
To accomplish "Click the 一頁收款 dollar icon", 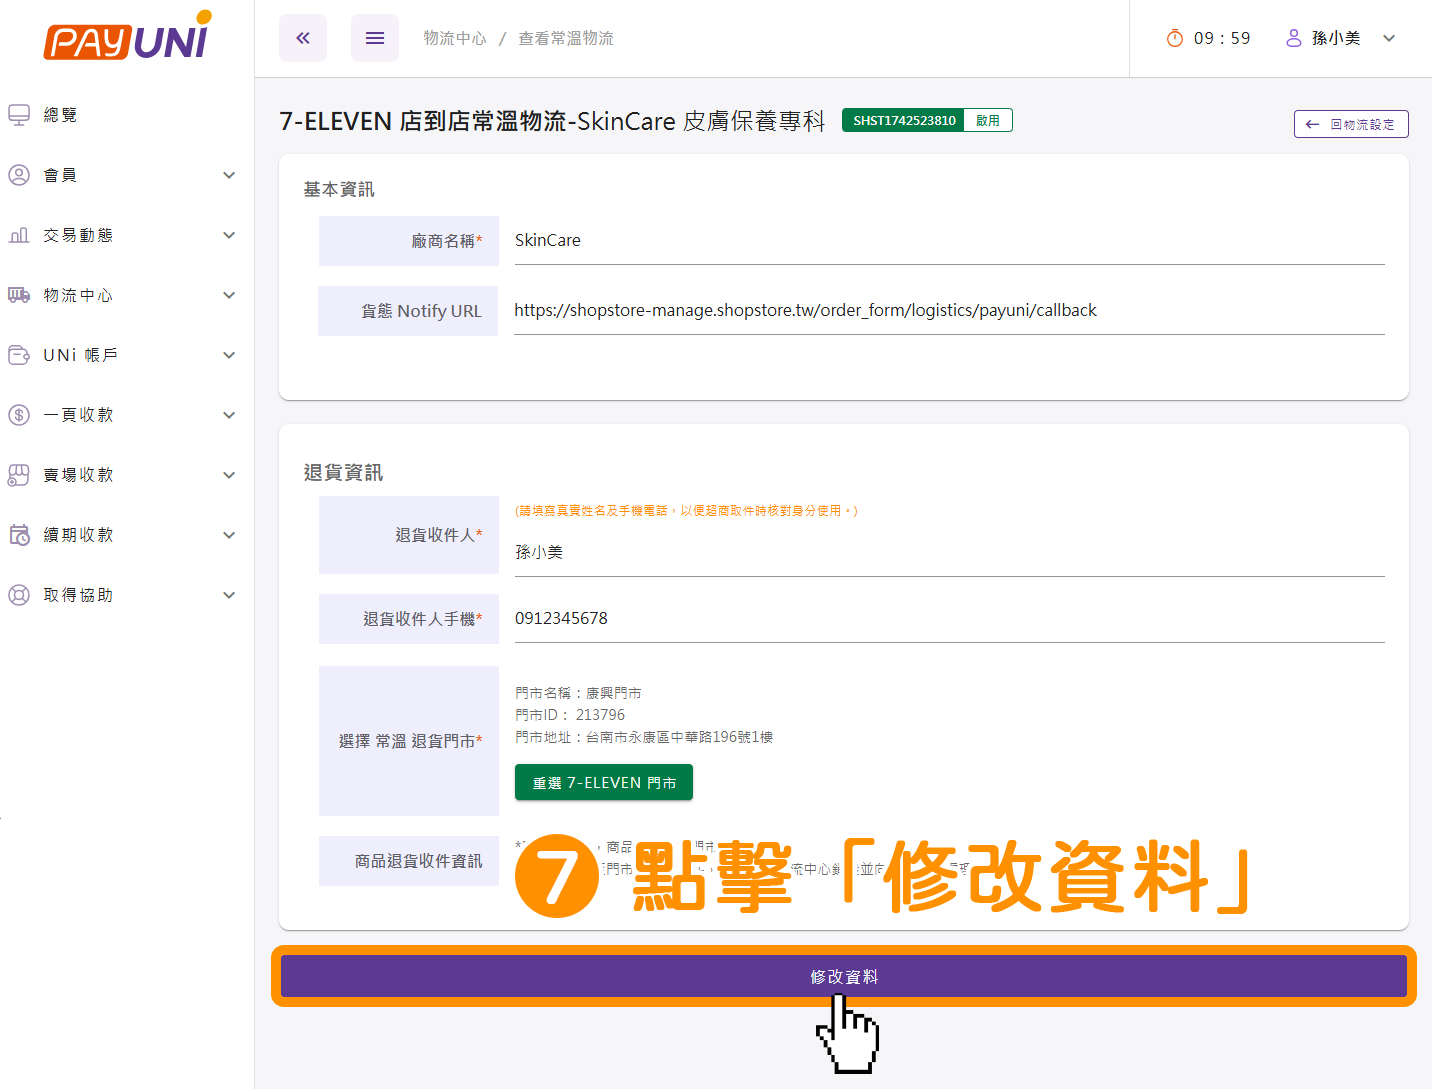I will 19,415.
